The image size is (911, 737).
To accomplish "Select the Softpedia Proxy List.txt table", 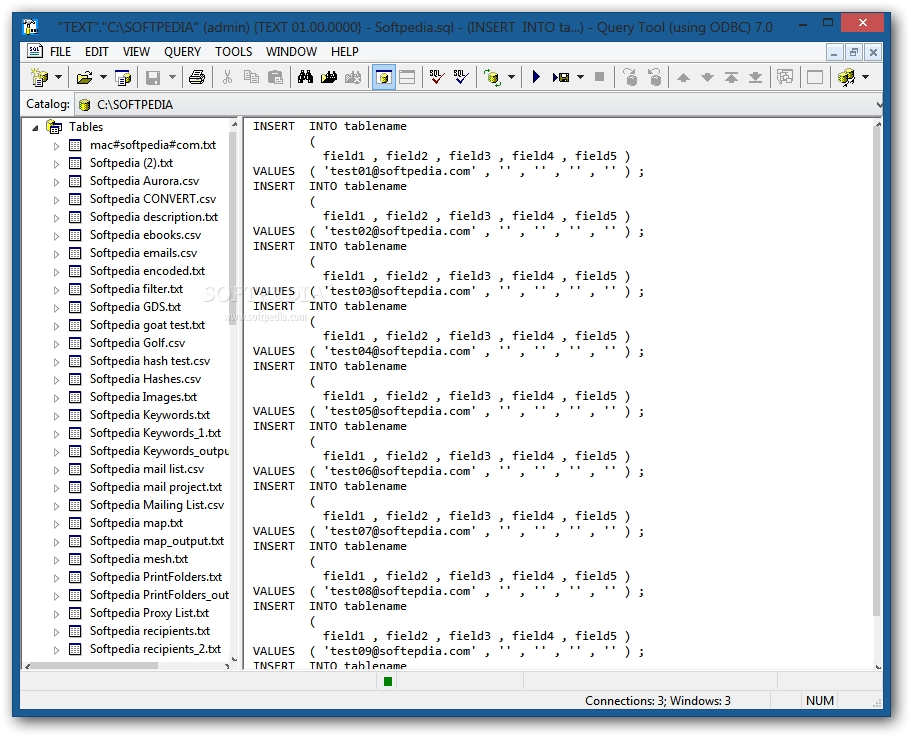I will point(149,613).
